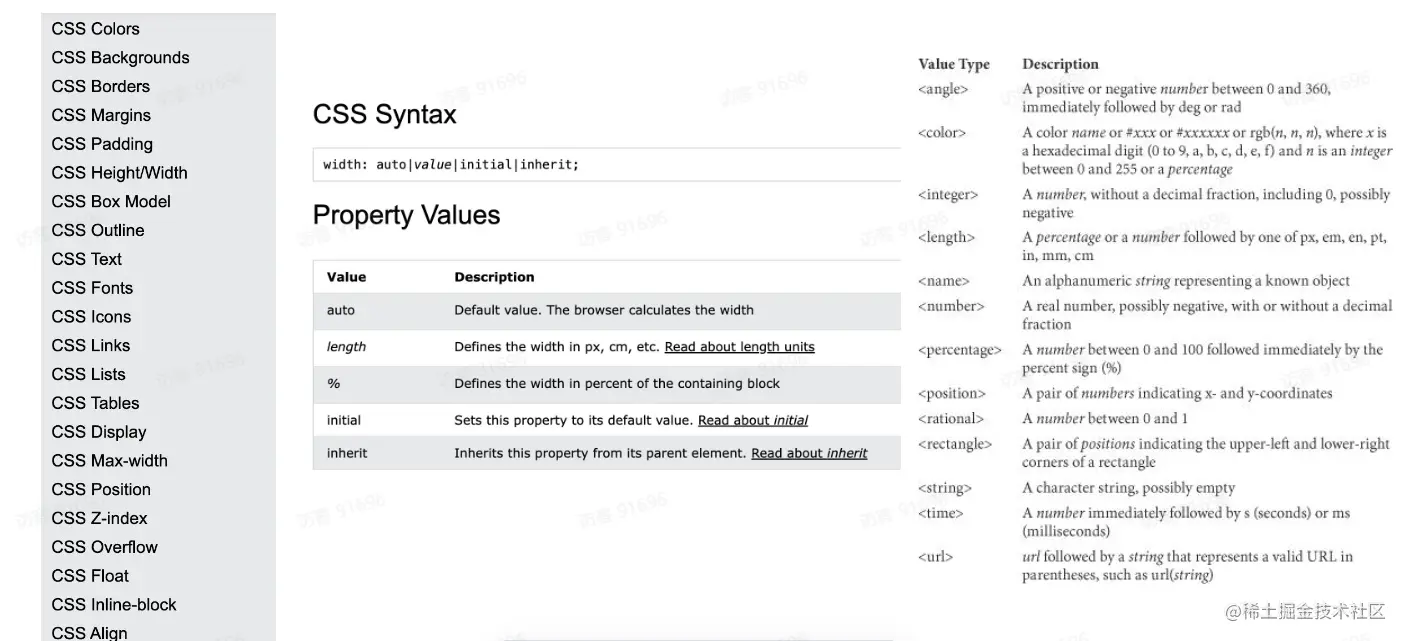Click the '<rectangle>' value type
This screenshot has width=1405, height=641.
click(955, 443)
